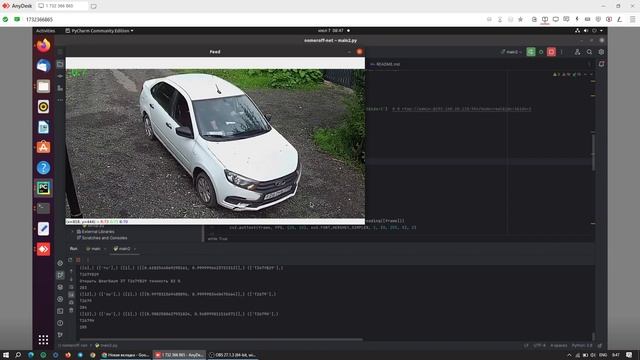The width and height of the screenshot is (640, 360).
Task: Expand External Libraries tree node
Action: click(73, 231)
